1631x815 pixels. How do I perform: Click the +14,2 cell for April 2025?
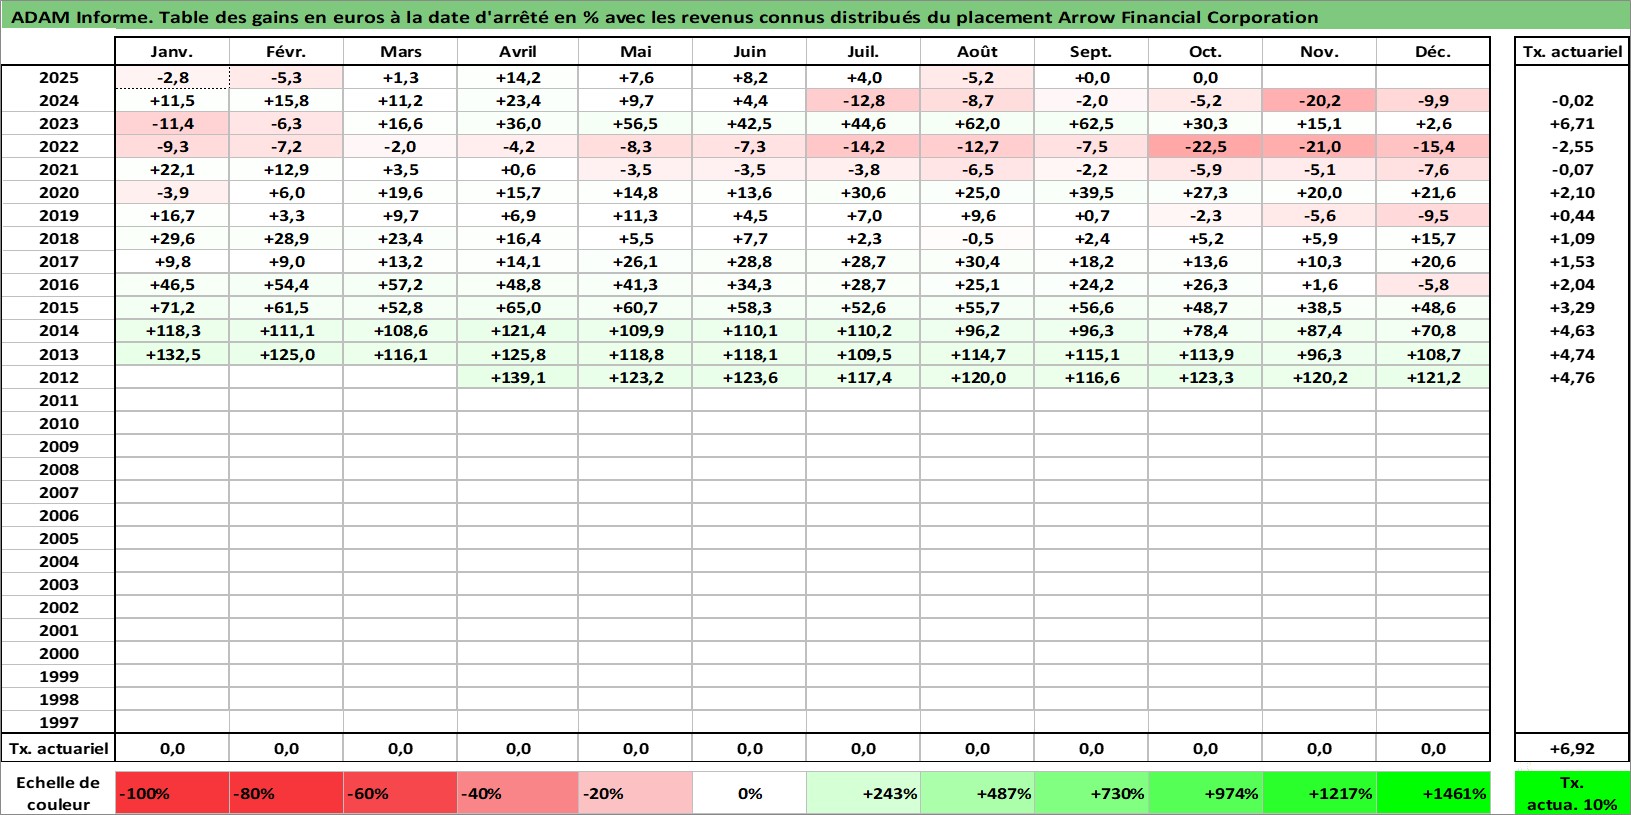[517, 77]
